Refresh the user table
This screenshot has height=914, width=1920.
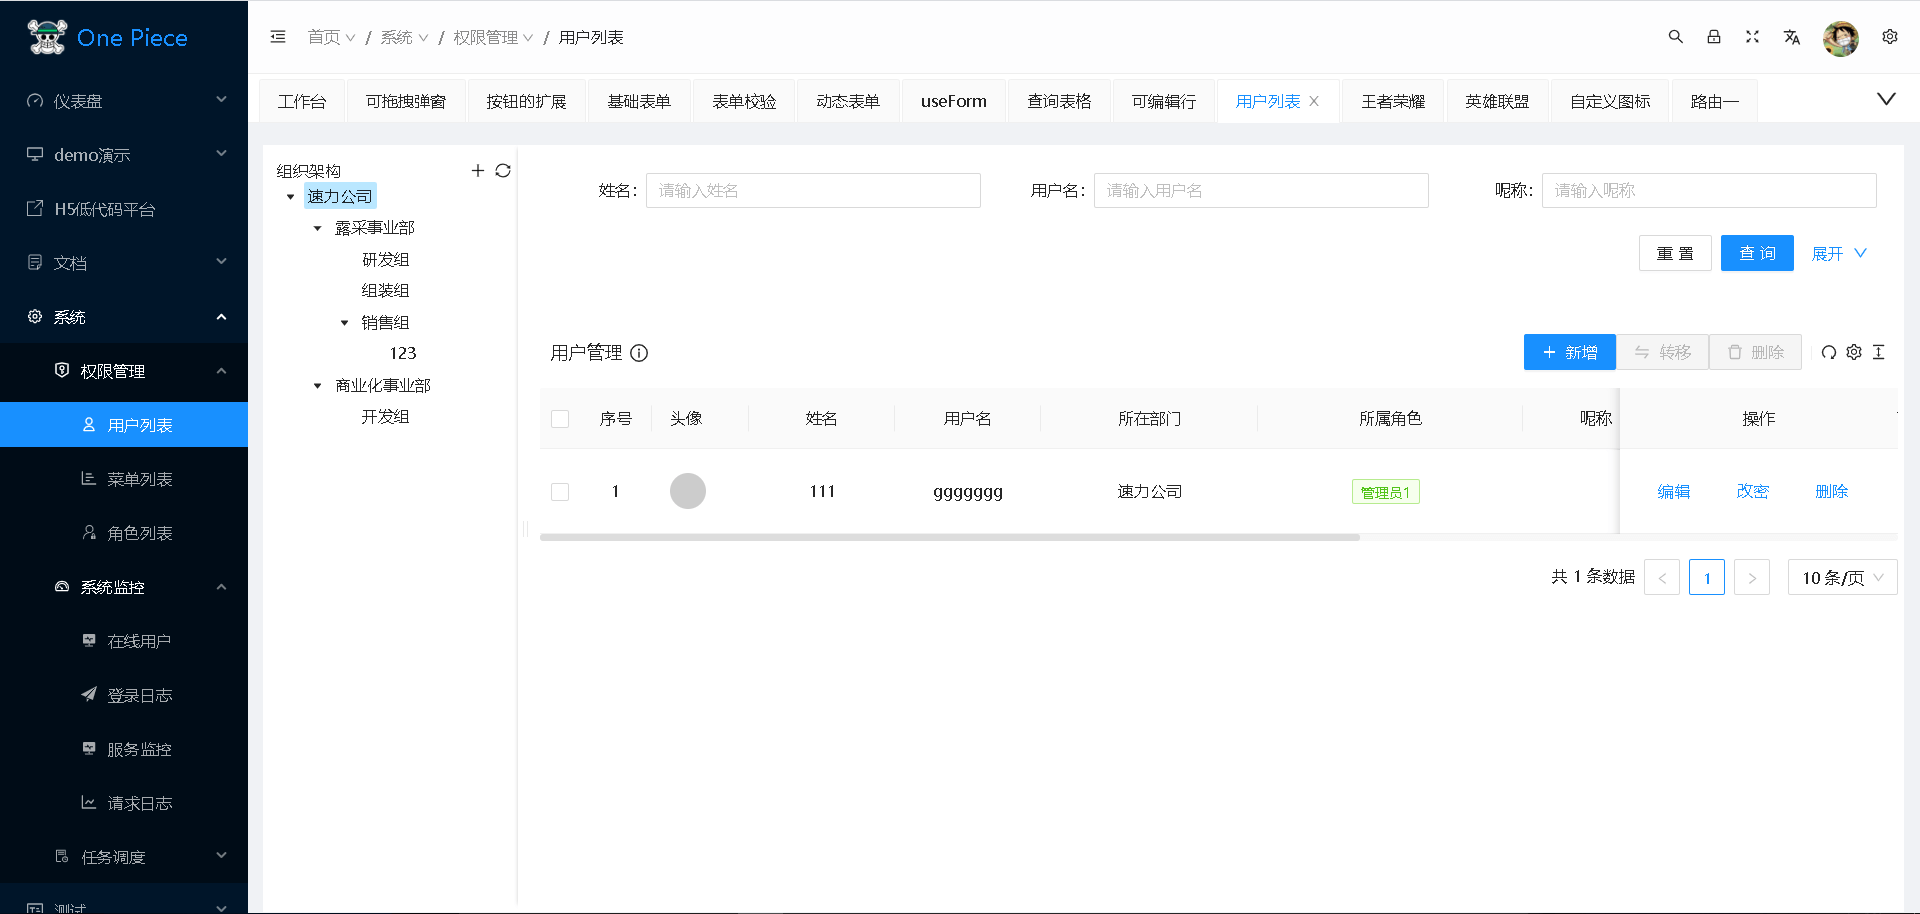(x=1829, y=352)
